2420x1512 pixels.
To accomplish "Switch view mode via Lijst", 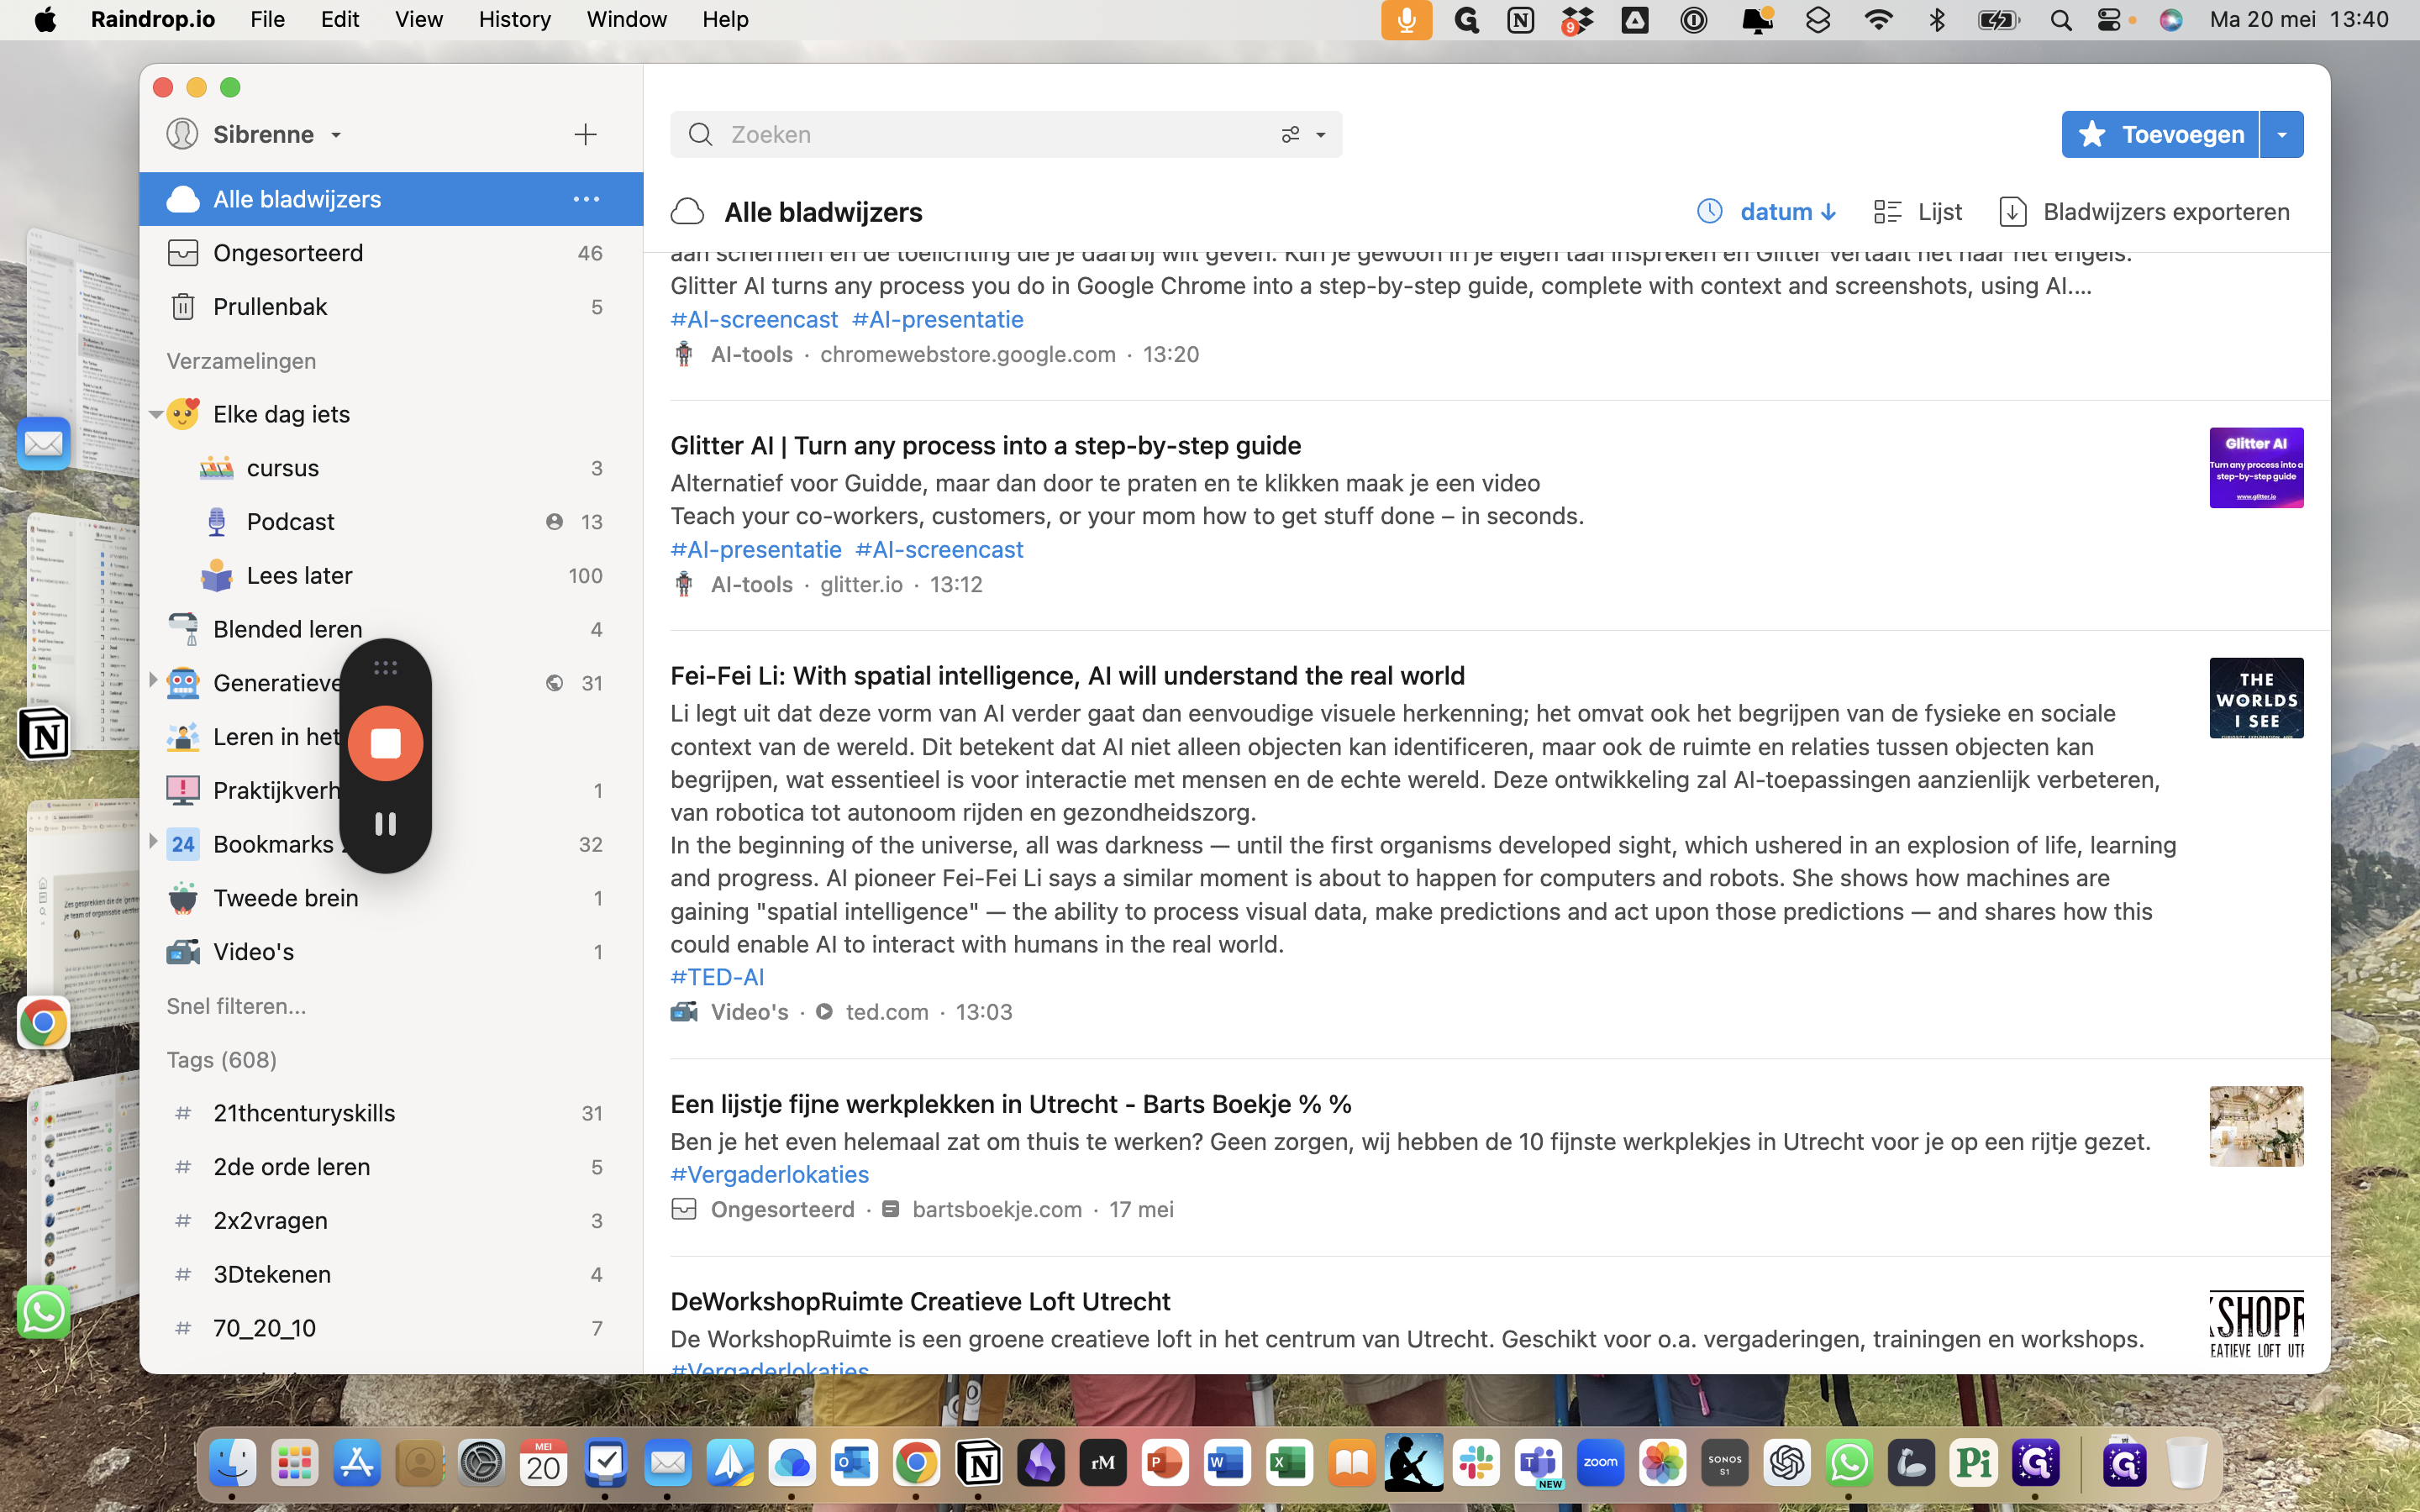I will [1917, 212].
